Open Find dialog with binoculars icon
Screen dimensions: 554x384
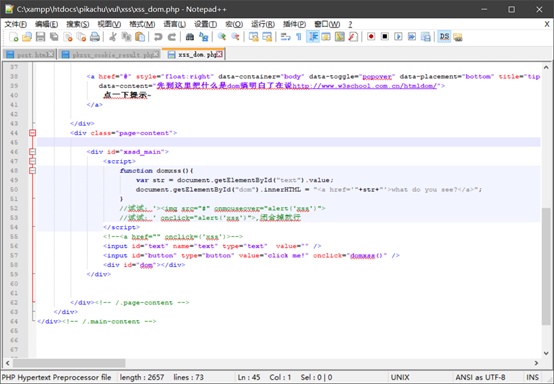tap(190, 37)
